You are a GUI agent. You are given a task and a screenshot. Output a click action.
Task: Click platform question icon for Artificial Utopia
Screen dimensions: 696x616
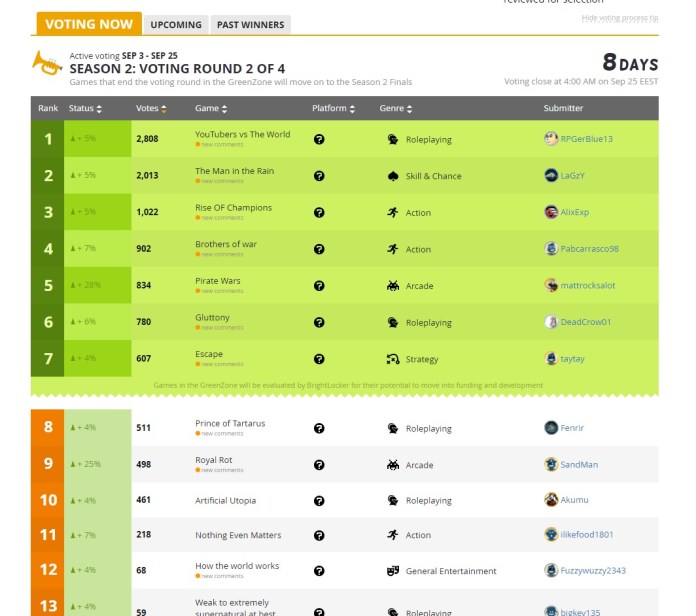(319, 501)
